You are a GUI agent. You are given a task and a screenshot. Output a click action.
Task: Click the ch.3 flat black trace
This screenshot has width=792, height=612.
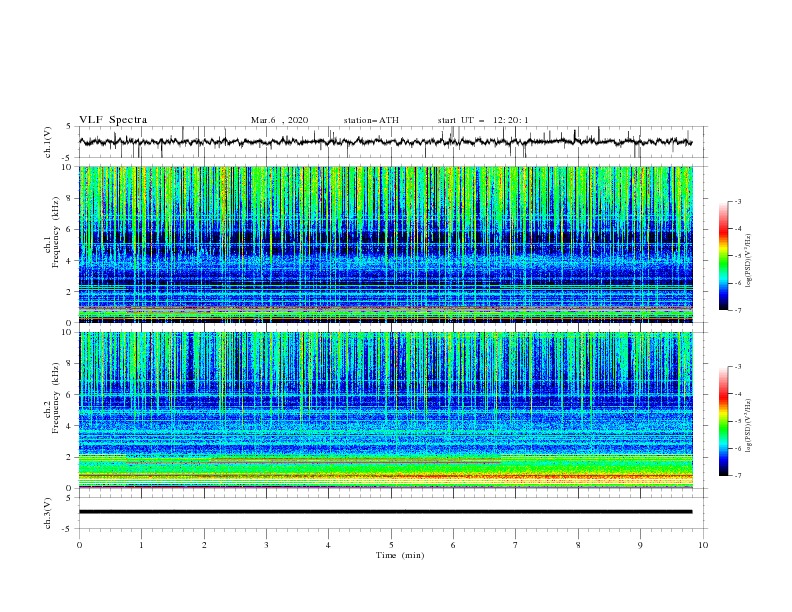[385, 512]
